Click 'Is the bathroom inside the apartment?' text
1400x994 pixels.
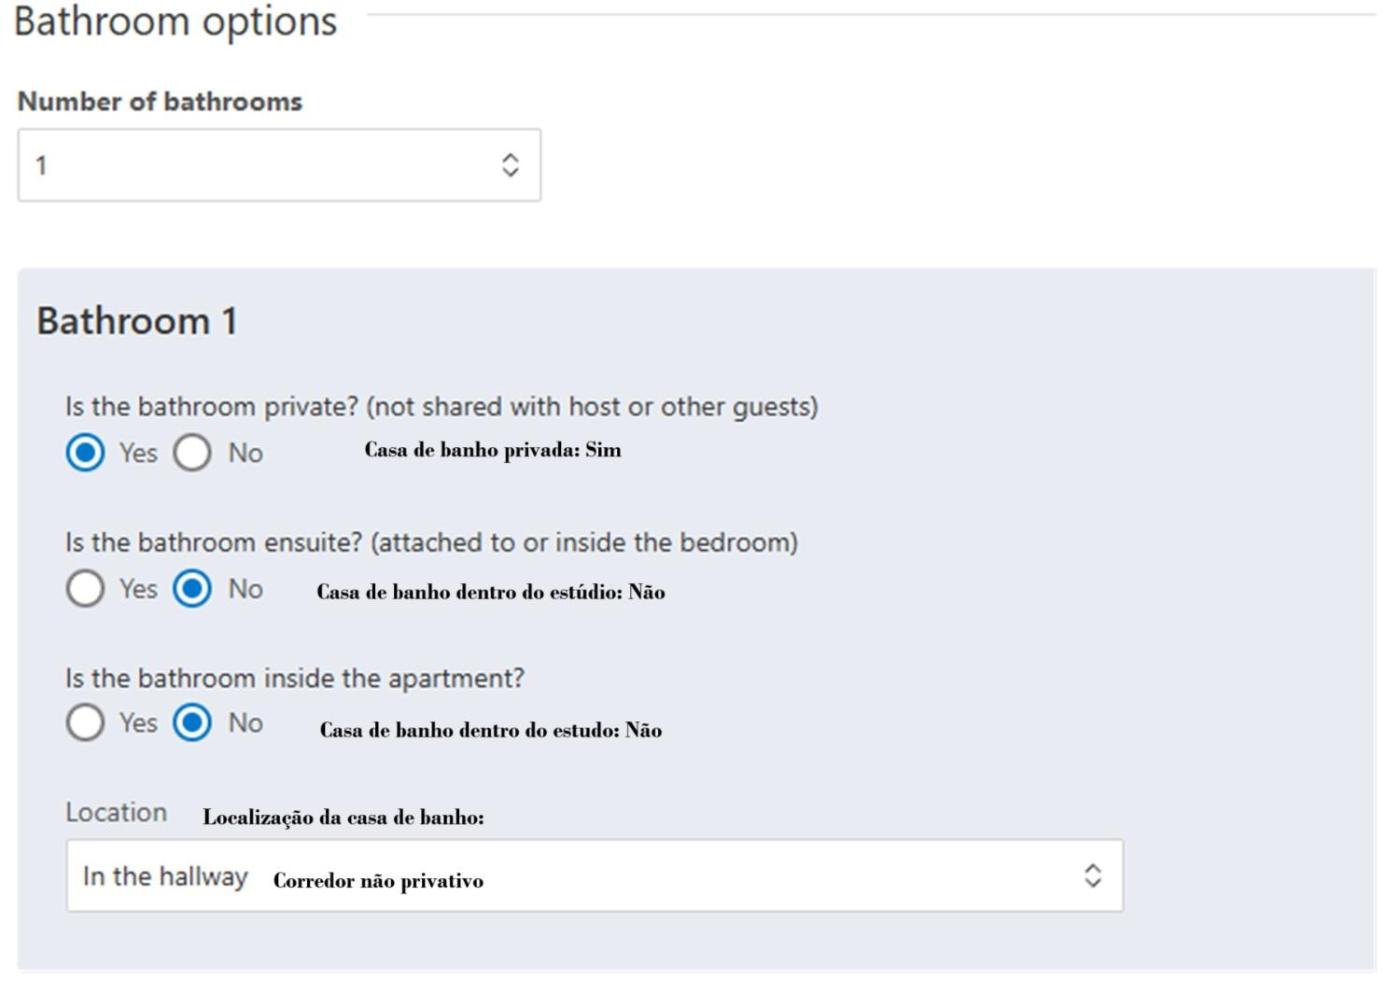(294, 679)
